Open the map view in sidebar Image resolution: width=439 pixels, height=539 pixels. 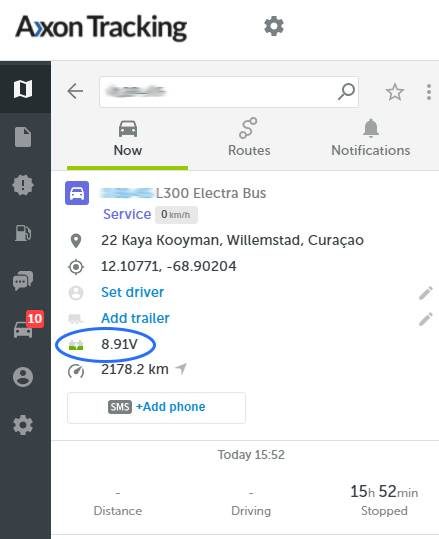coord(23,89)
